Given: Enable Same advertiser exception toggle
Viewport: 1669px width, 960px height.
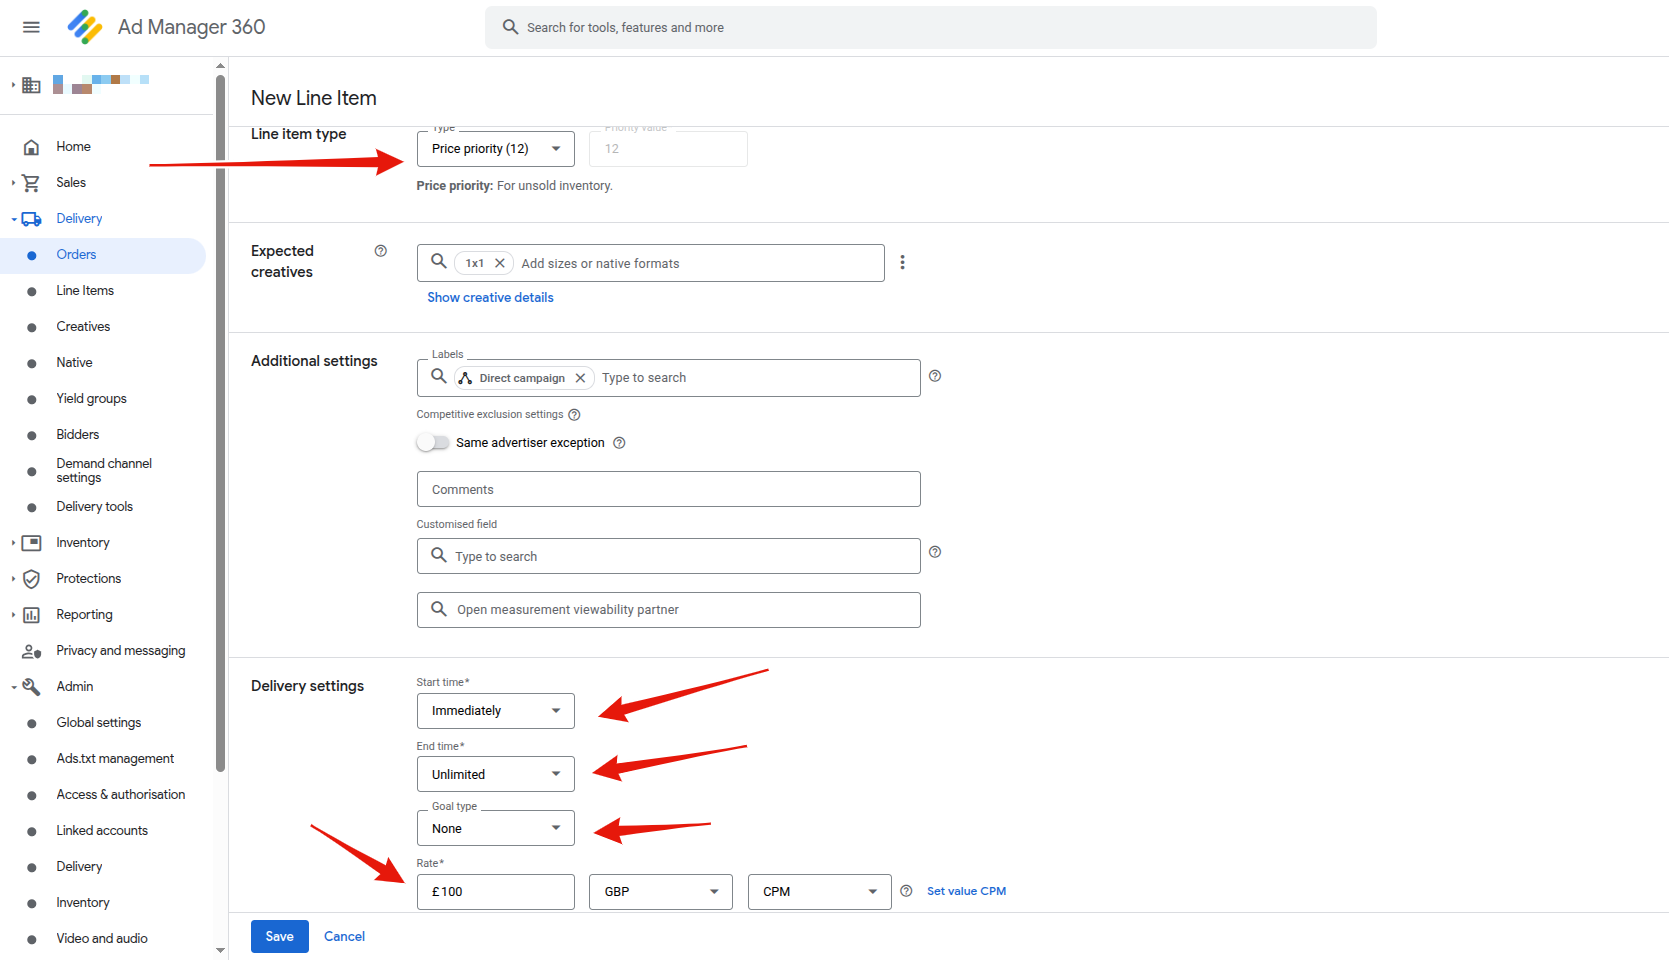Looking at the screenshot, I should [433, 443].
